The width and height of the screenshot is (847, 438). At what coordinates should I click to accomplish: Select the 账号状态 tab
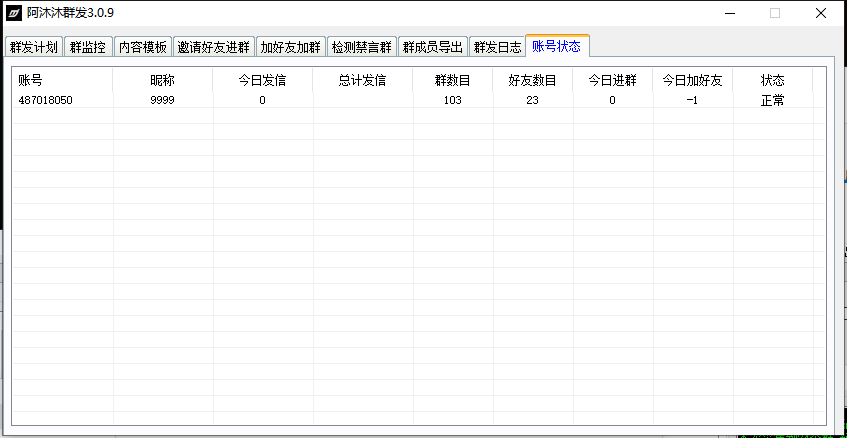click(x=557, y=46)
